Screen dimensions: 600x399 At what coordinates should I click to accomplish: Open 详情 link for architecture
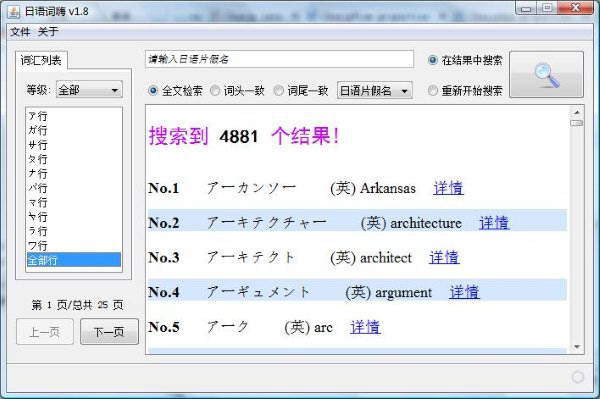(x=494, y=223)
